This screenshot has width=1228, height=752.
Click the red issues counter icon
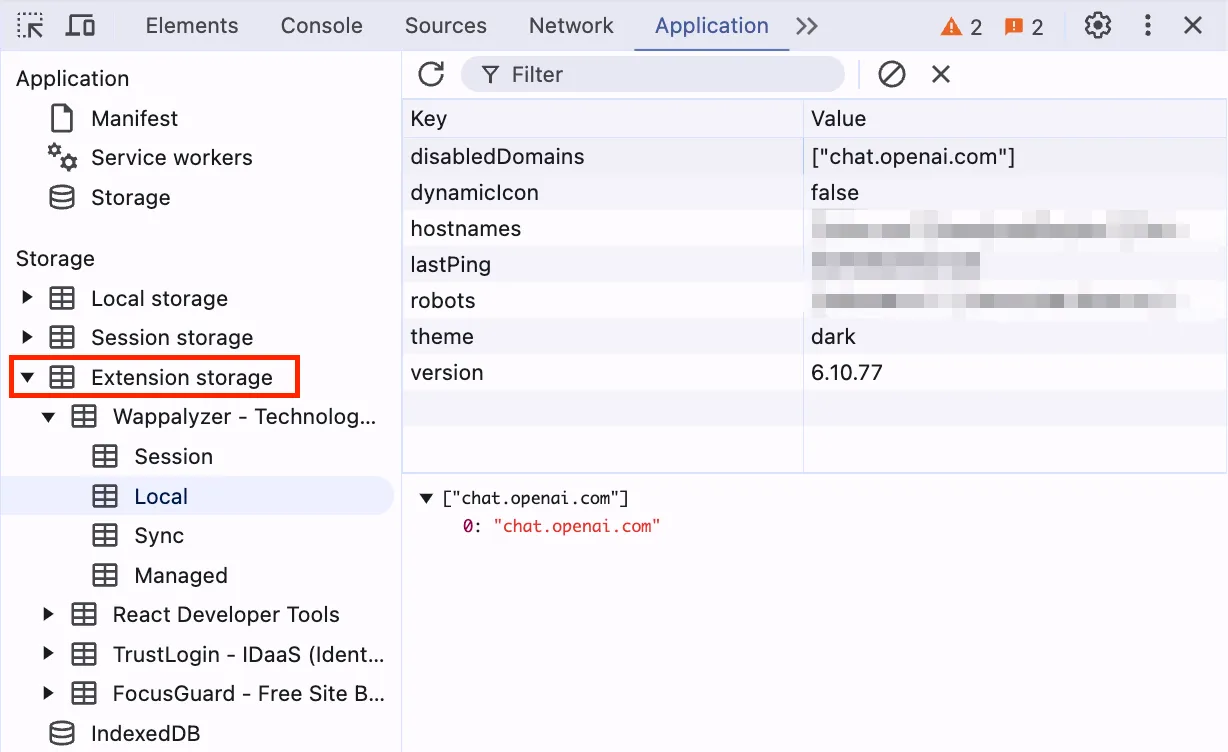[1024, 27]
